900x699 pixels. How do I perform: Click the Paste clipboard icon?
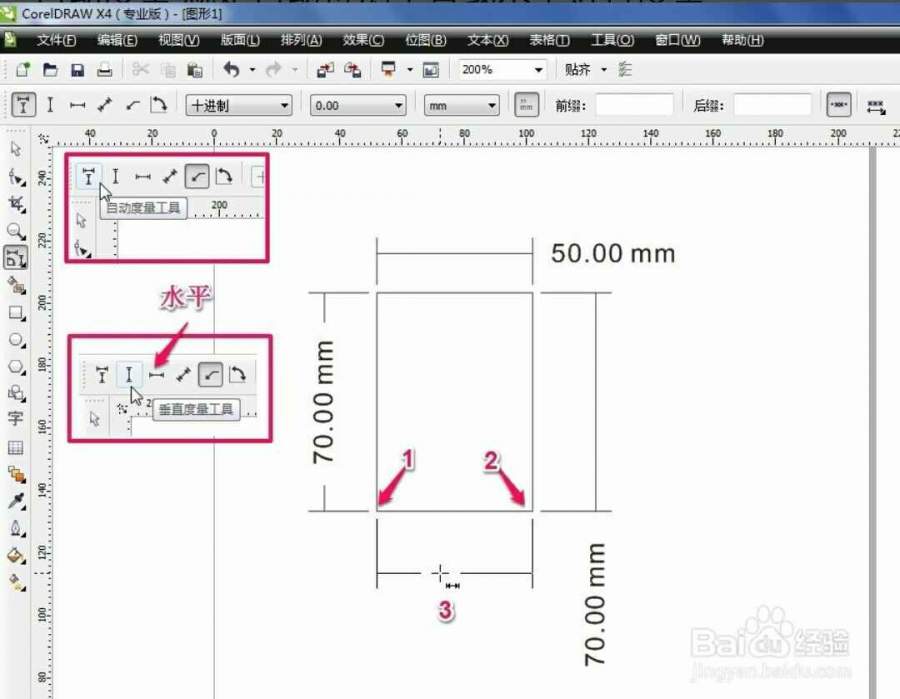tap(195, 70)
